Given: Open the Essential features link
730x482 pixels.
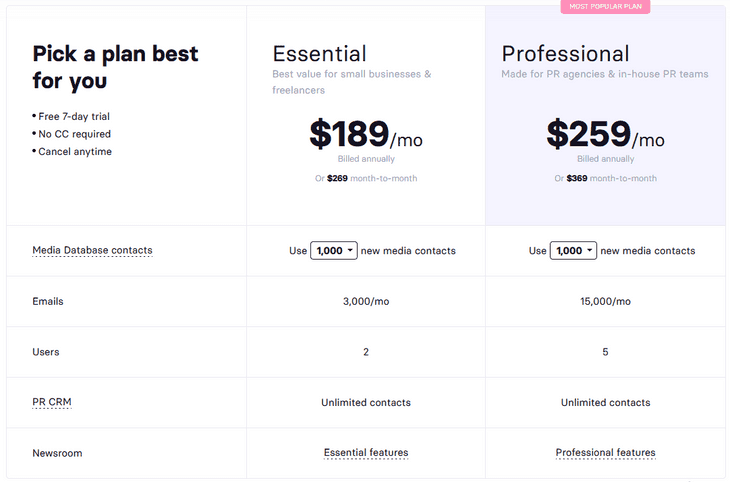Looking at the screenshot, I should click(366, 453).
